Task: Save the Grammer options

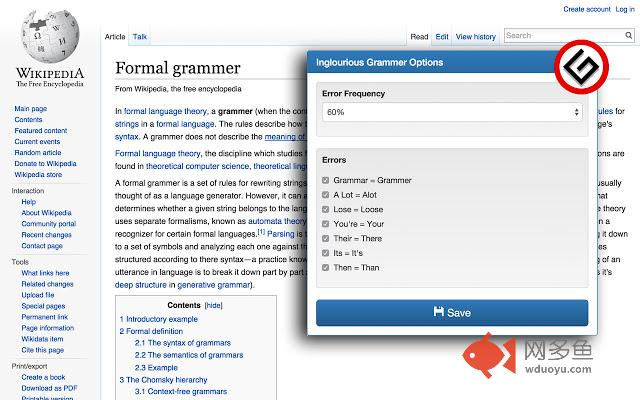Action: click(452, 313)
